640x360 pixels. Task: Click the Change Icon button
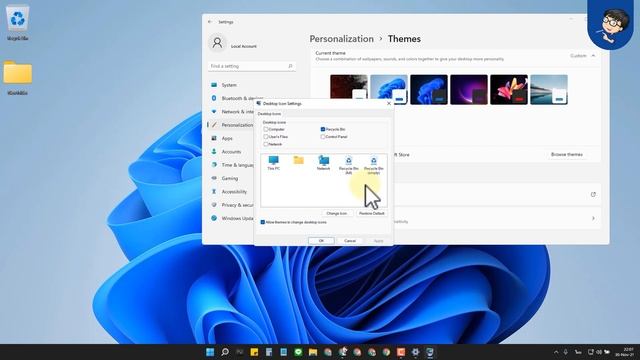pos(337,213)
